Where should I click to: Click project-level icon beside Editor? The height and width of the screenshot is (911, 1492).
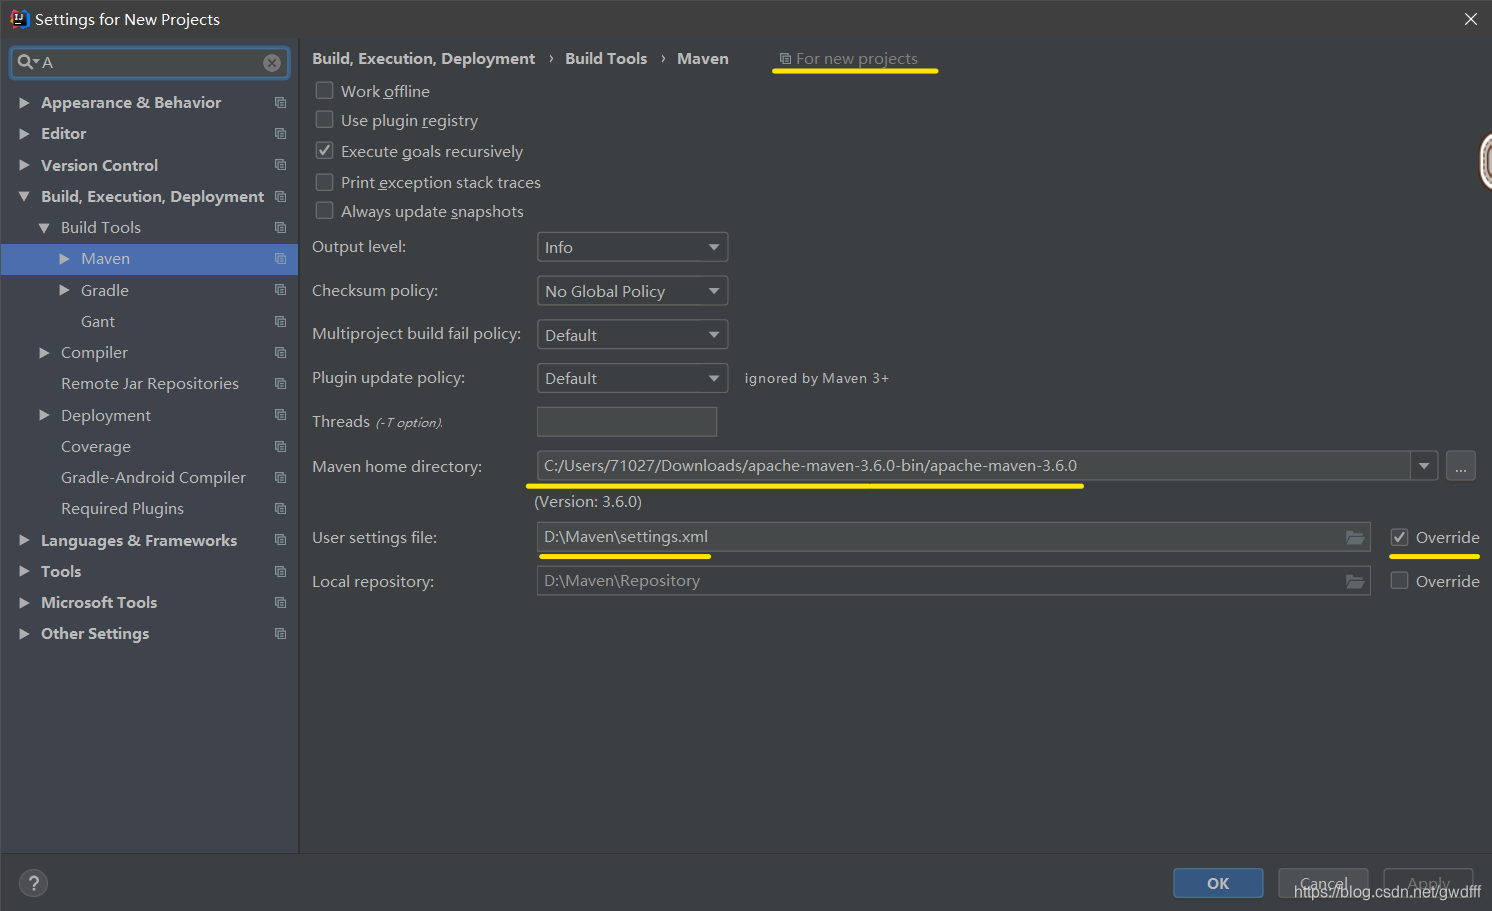[280, 134]
